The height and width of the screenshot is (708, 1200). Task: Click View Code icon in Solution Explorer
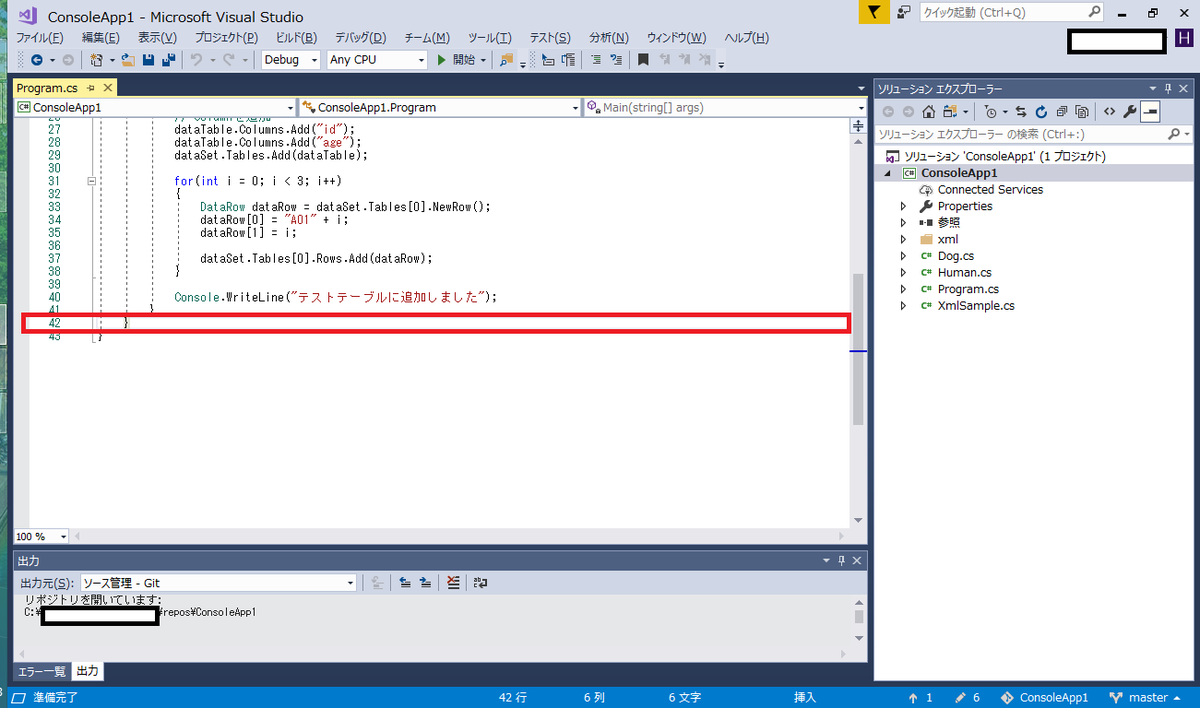pyautogui.click(x=1109, y=112)
